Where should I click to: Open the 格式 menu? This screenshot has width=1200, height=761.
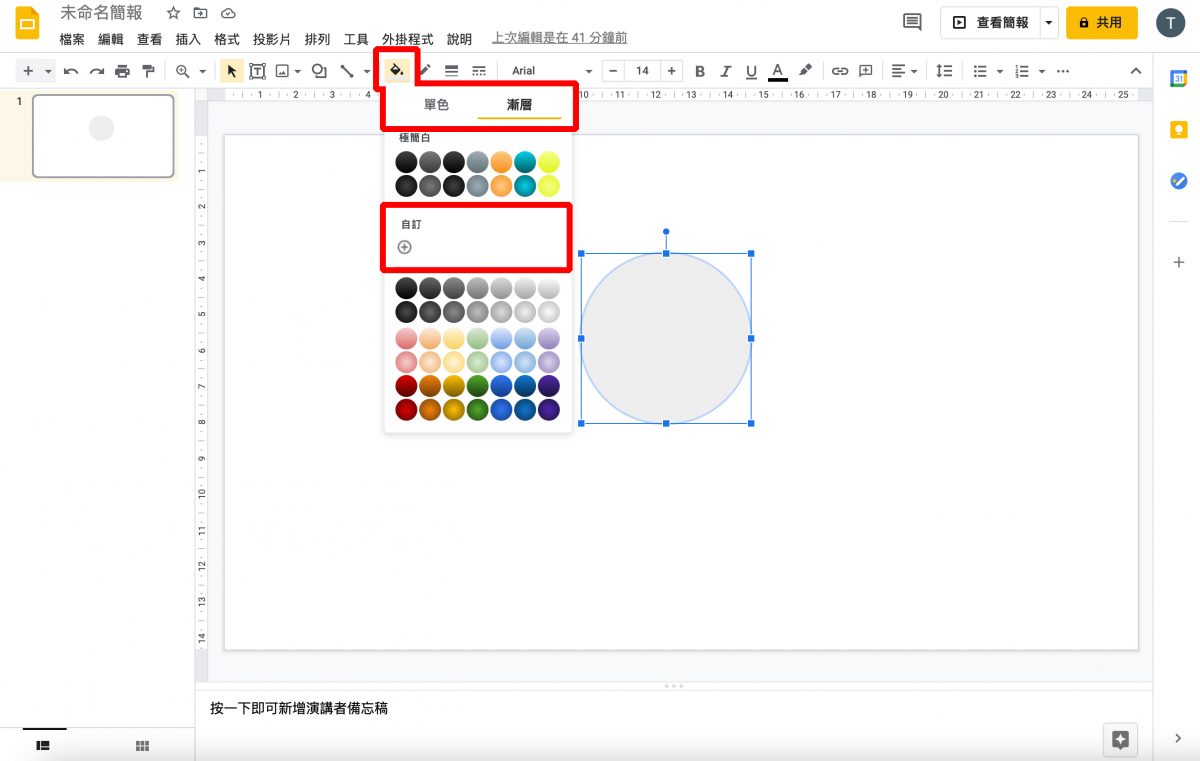(227, 39)
